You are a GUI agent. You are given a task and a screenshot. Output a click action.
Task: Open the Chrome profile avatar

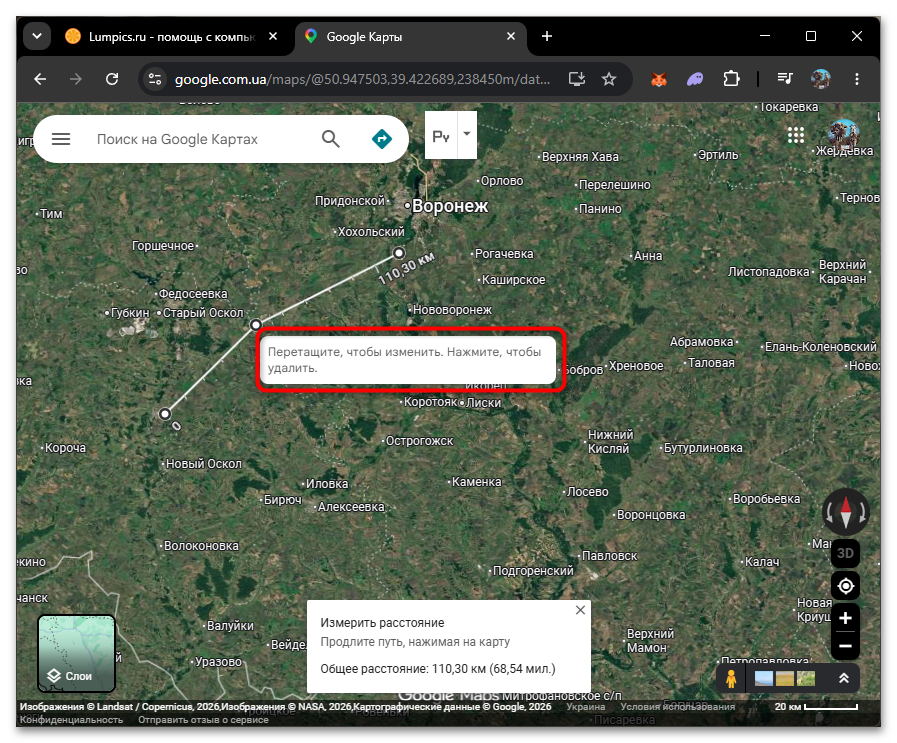coord(821,79)
